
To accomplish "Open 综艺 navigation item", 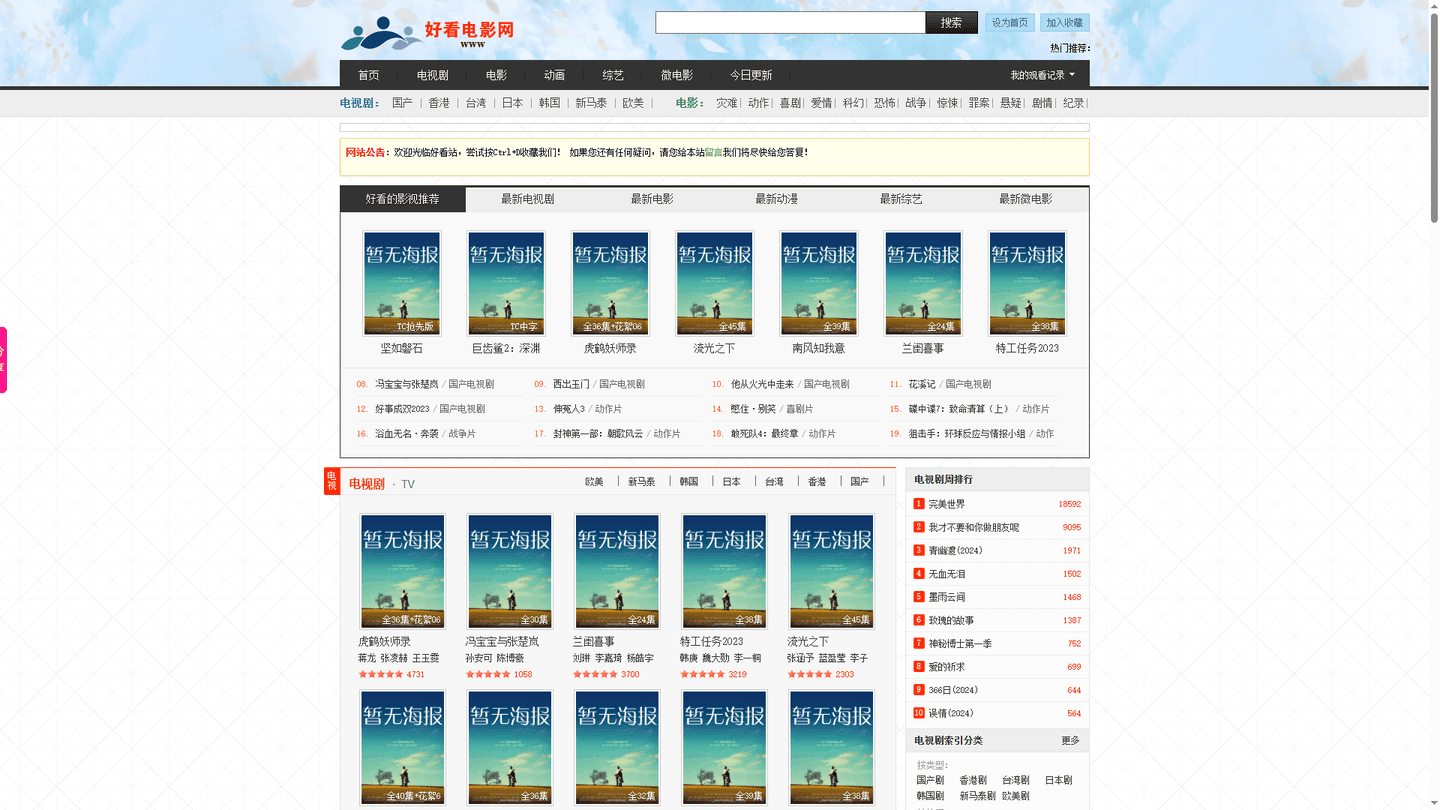I will pos(613,75).
